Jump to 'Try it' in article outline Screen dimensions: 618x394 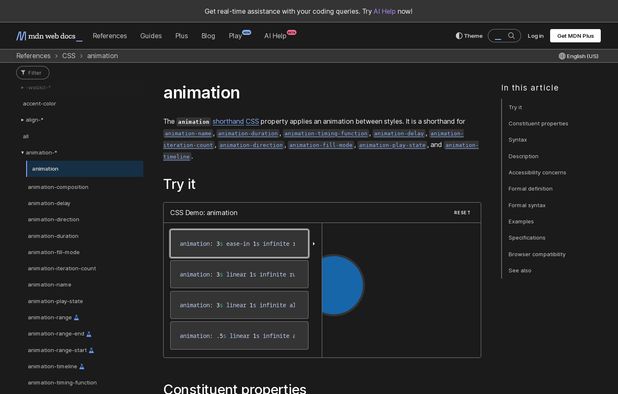pyautogui.click(x=515, y=107)
